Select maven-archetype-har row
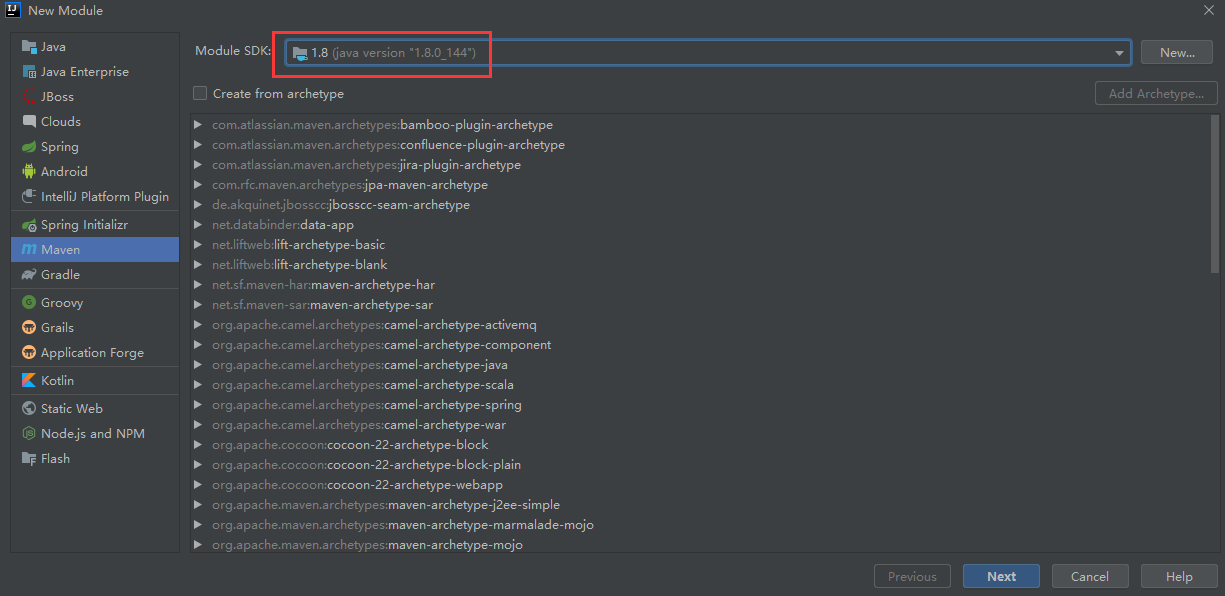 coord(700,285)
